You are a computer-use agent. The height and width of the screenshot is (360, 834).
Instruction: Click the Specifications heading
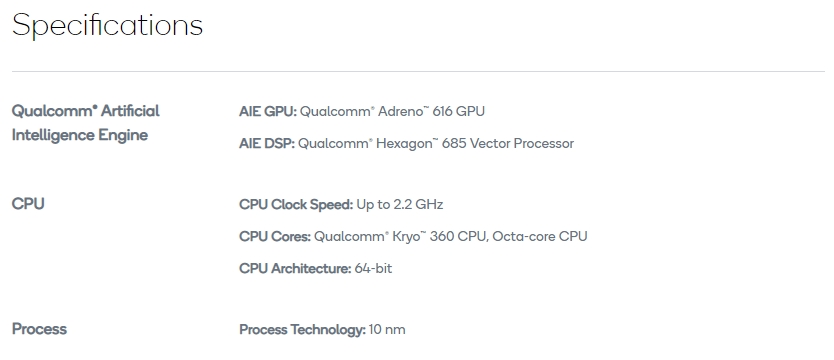coord(107,26)
